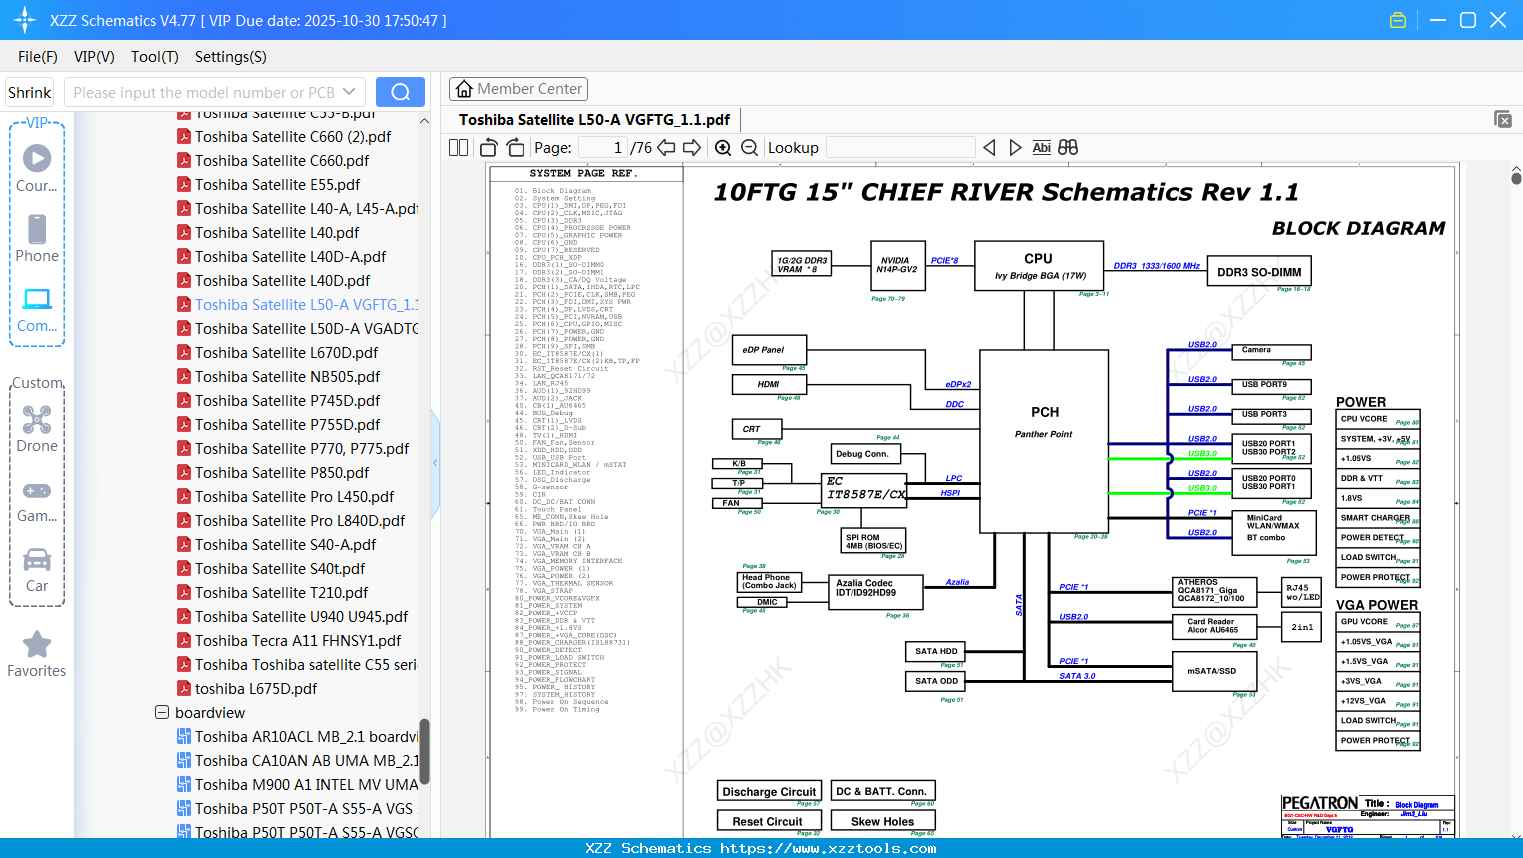The height and width of the screenshot is (858, 1523).
Task: Click the window icon right of the PDF tab
Action: [1503, 119]
